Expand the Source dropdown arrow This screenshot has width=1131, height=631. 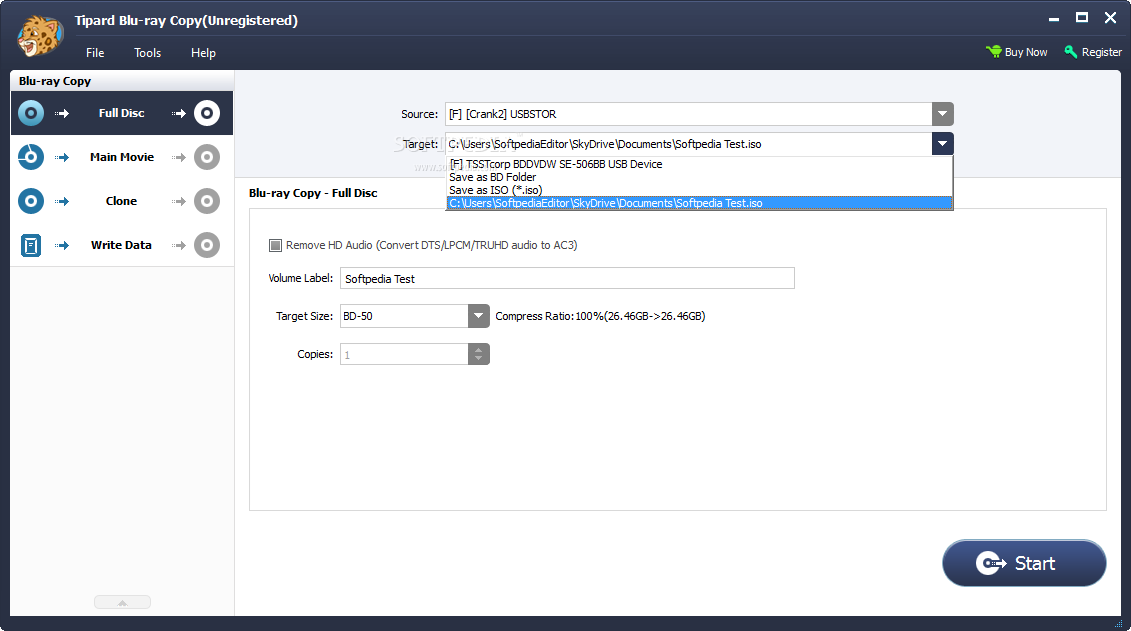tap(943, 114)
